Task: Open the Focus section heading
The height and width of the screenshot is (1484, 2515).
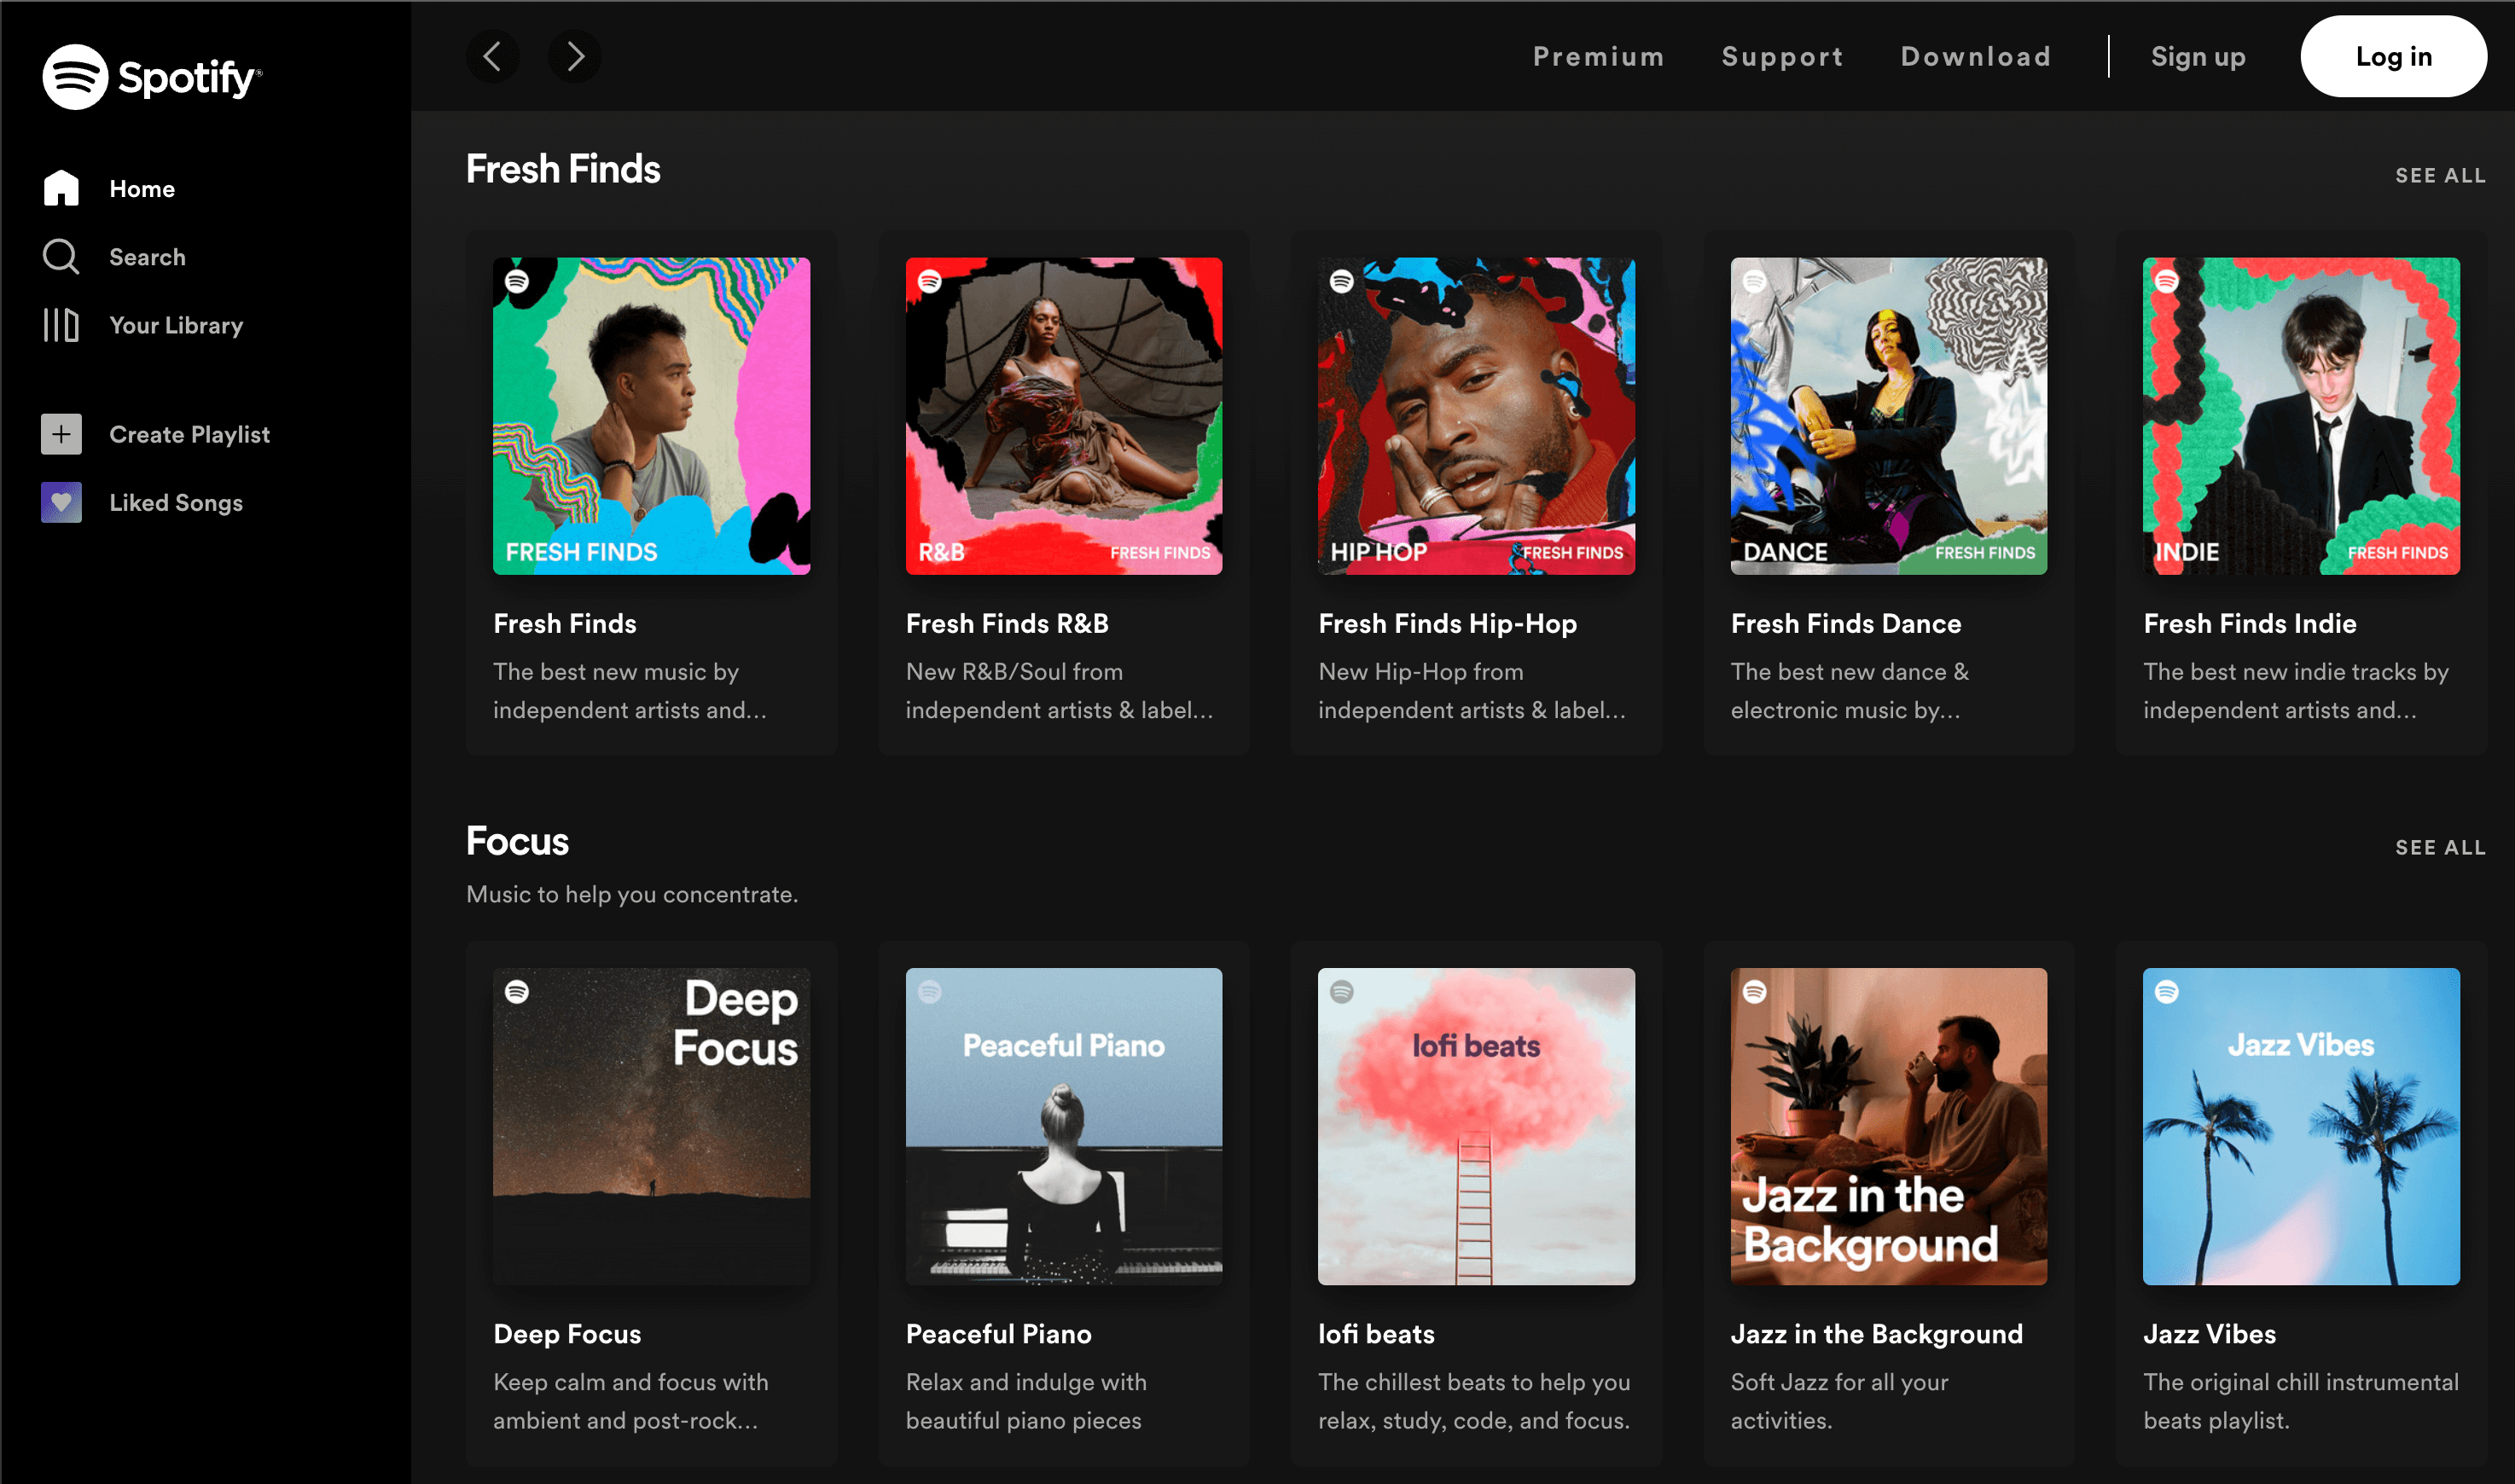Action: [517, 841]
